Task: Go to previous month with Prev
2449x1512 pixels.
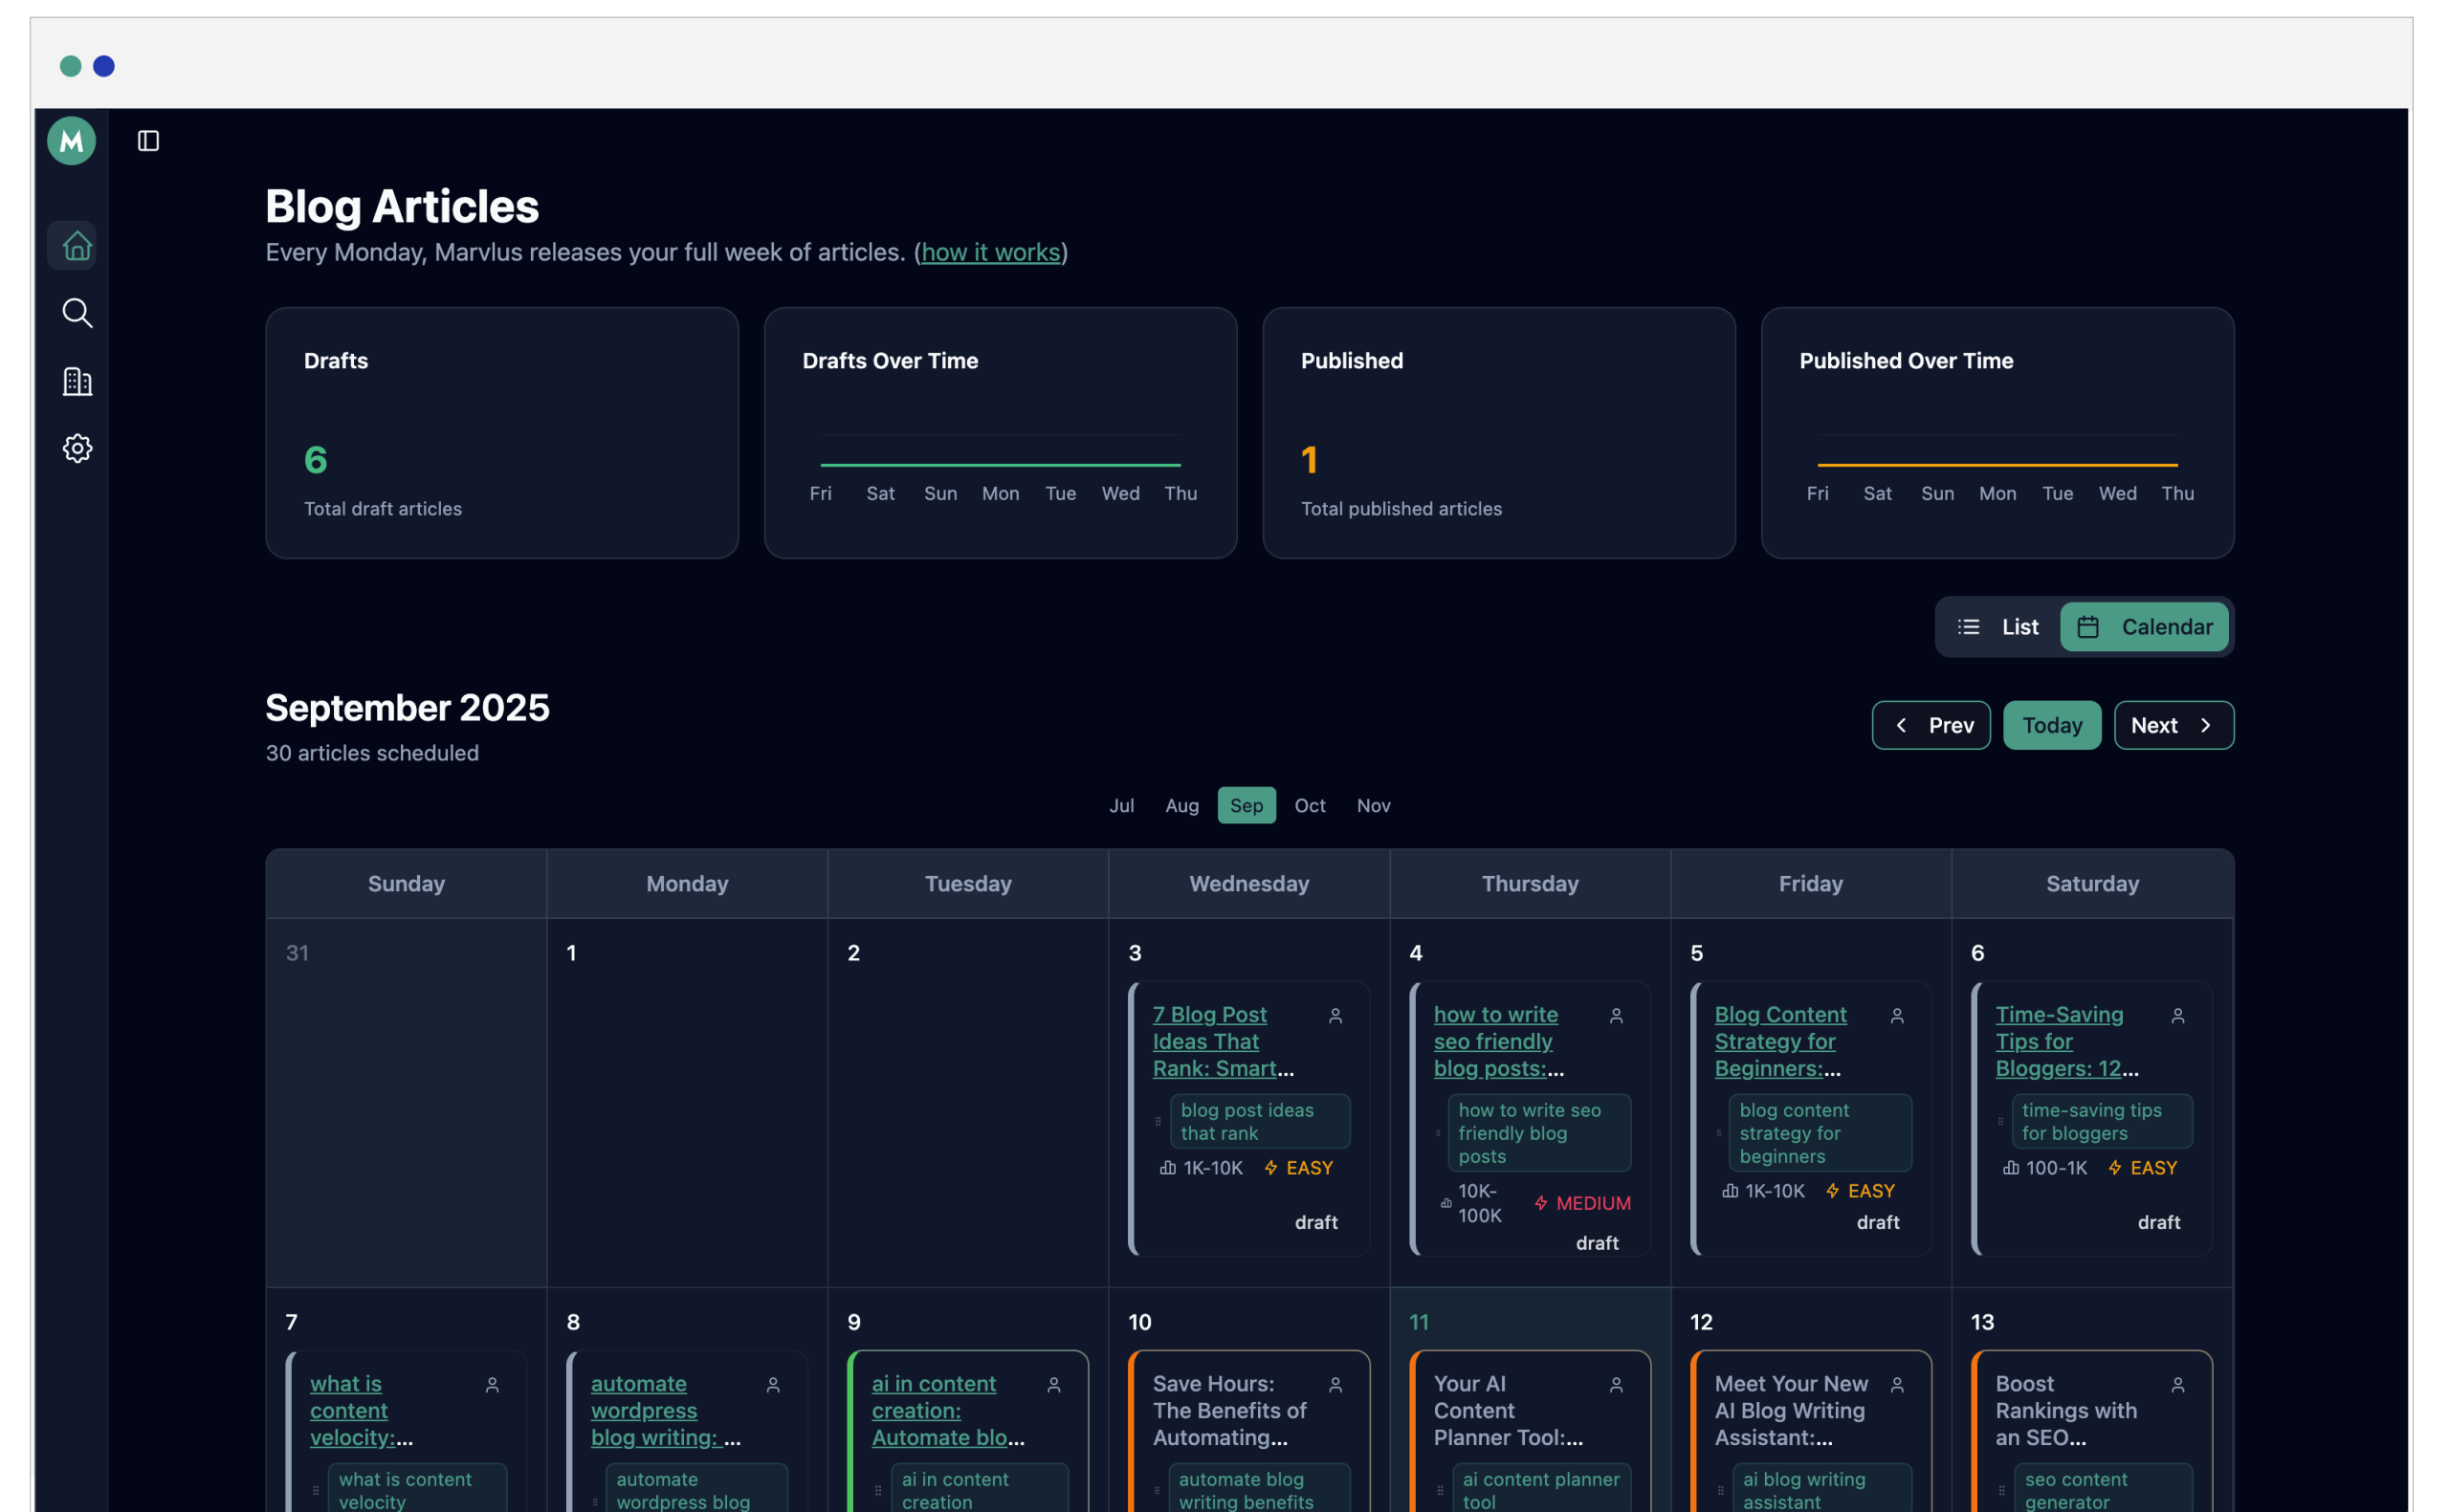Action: (x=1930, y=725)
